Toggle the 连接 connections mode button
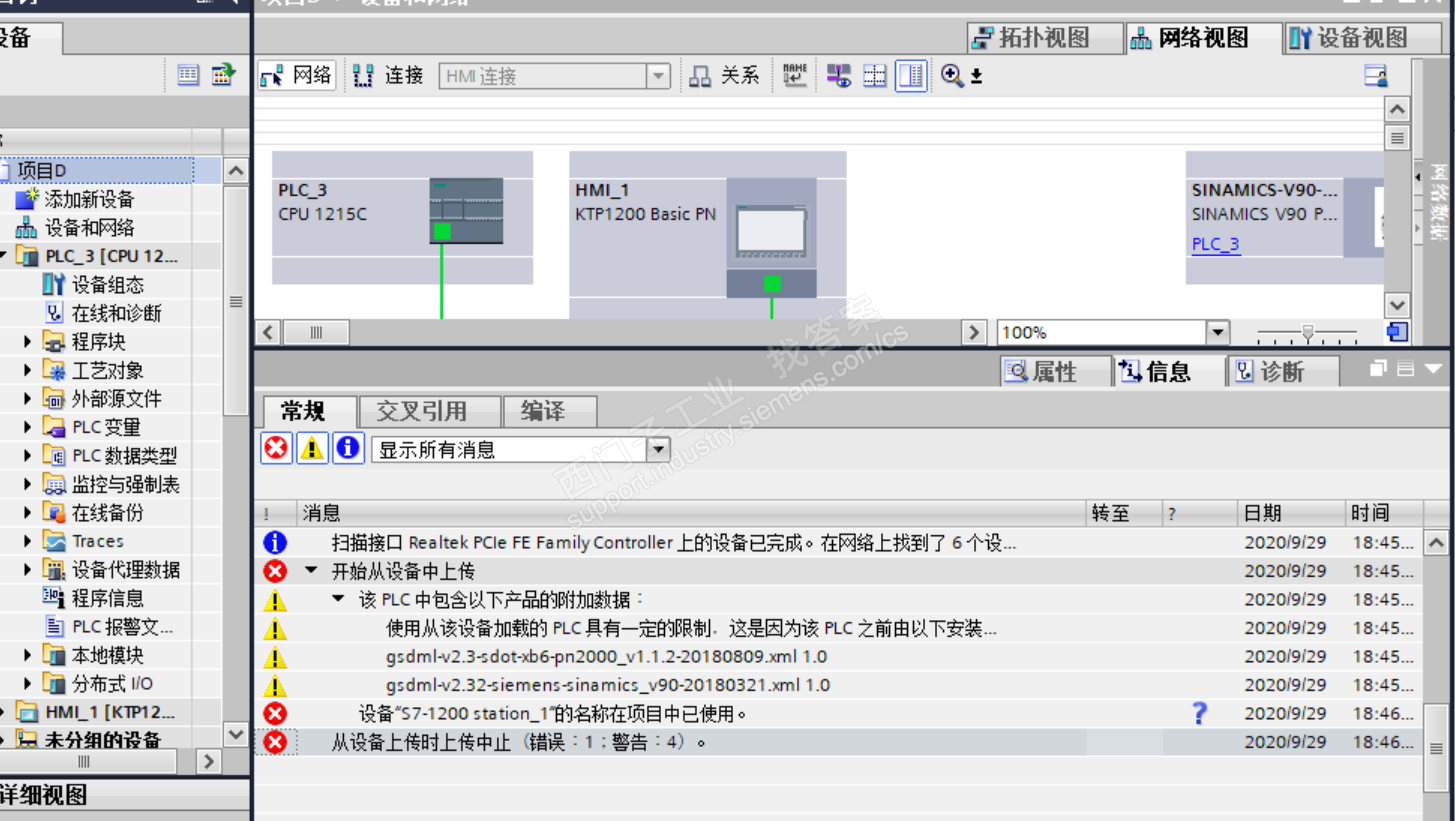Viewport: 1455px width, 821px height. click(389, 75)
